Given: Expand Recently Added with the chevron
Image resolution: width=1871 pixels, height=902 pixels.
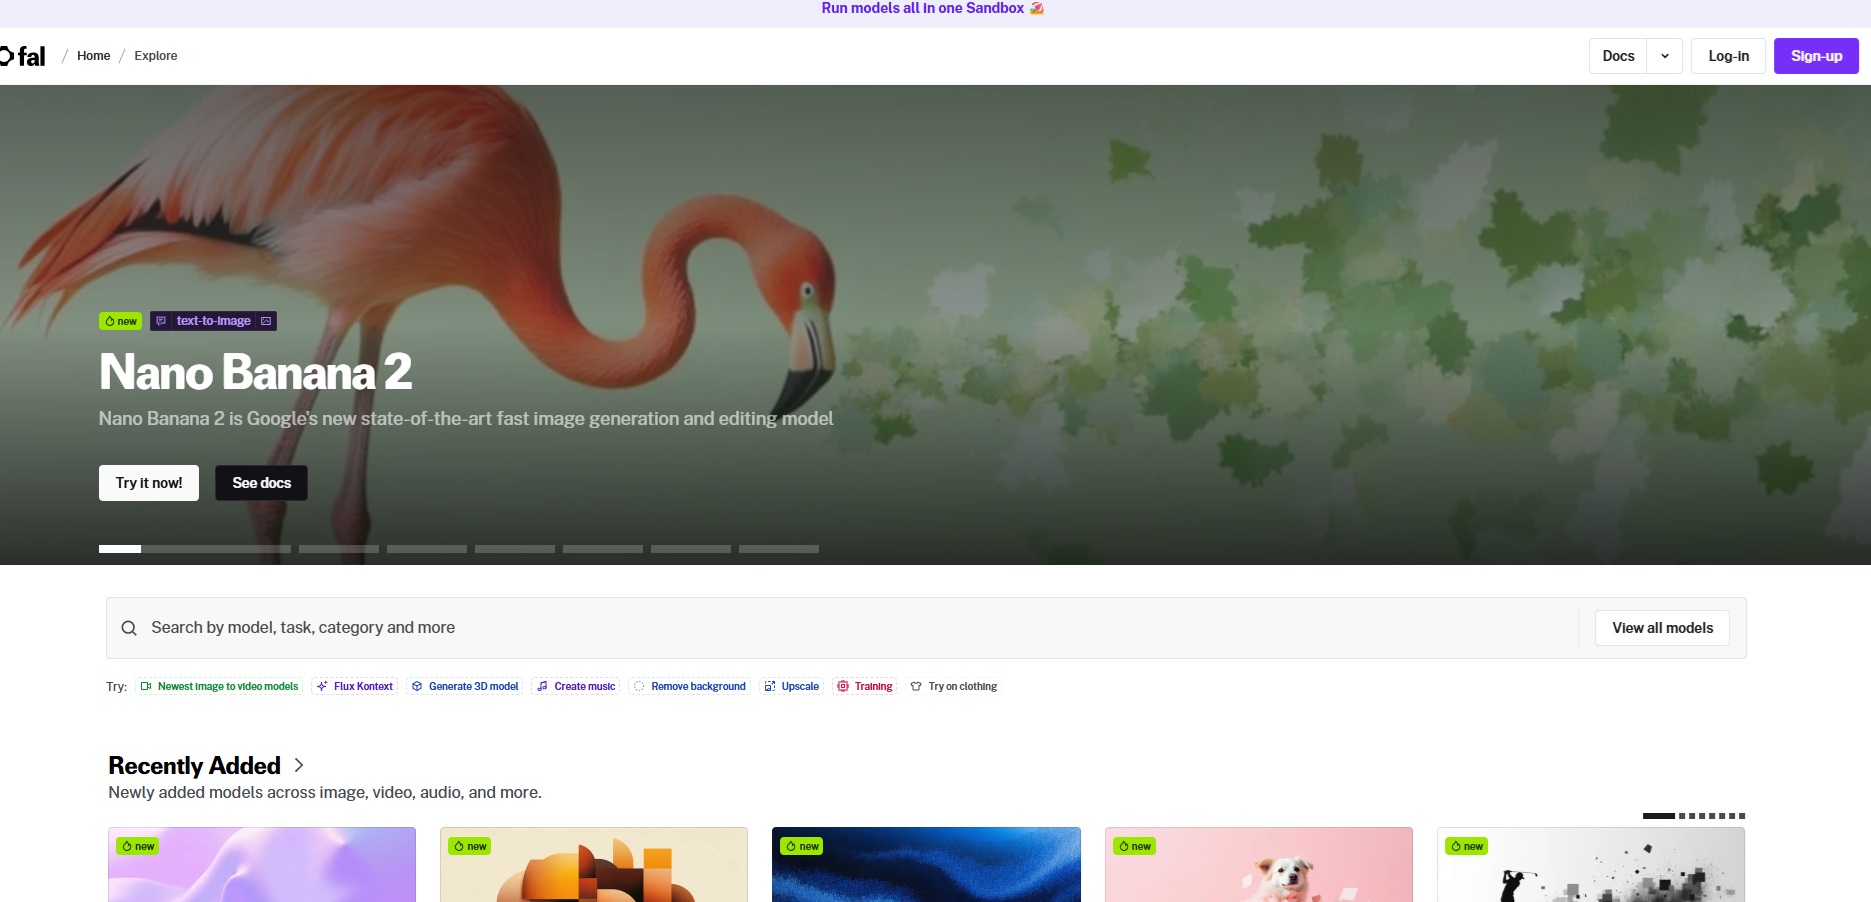Looking at the screenshot, I should click(299, 765).
